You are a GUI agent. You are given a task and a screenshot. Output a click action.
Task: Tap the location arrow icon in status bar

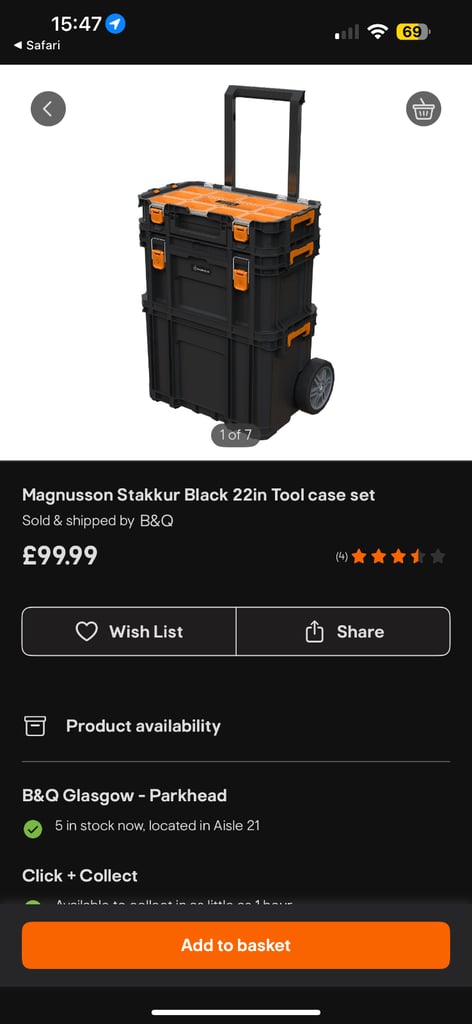point(116,24)
